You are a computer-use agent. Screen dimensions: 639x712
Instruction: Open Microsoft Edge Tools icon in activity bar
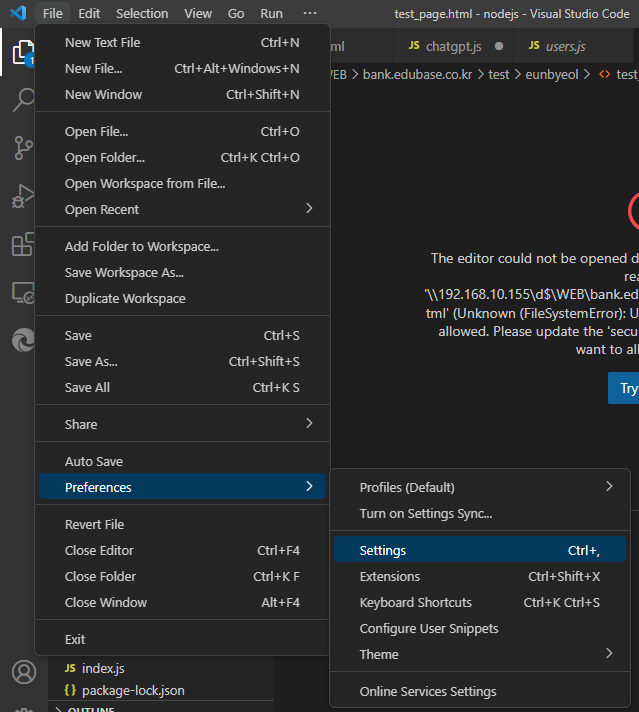point(23,340)
